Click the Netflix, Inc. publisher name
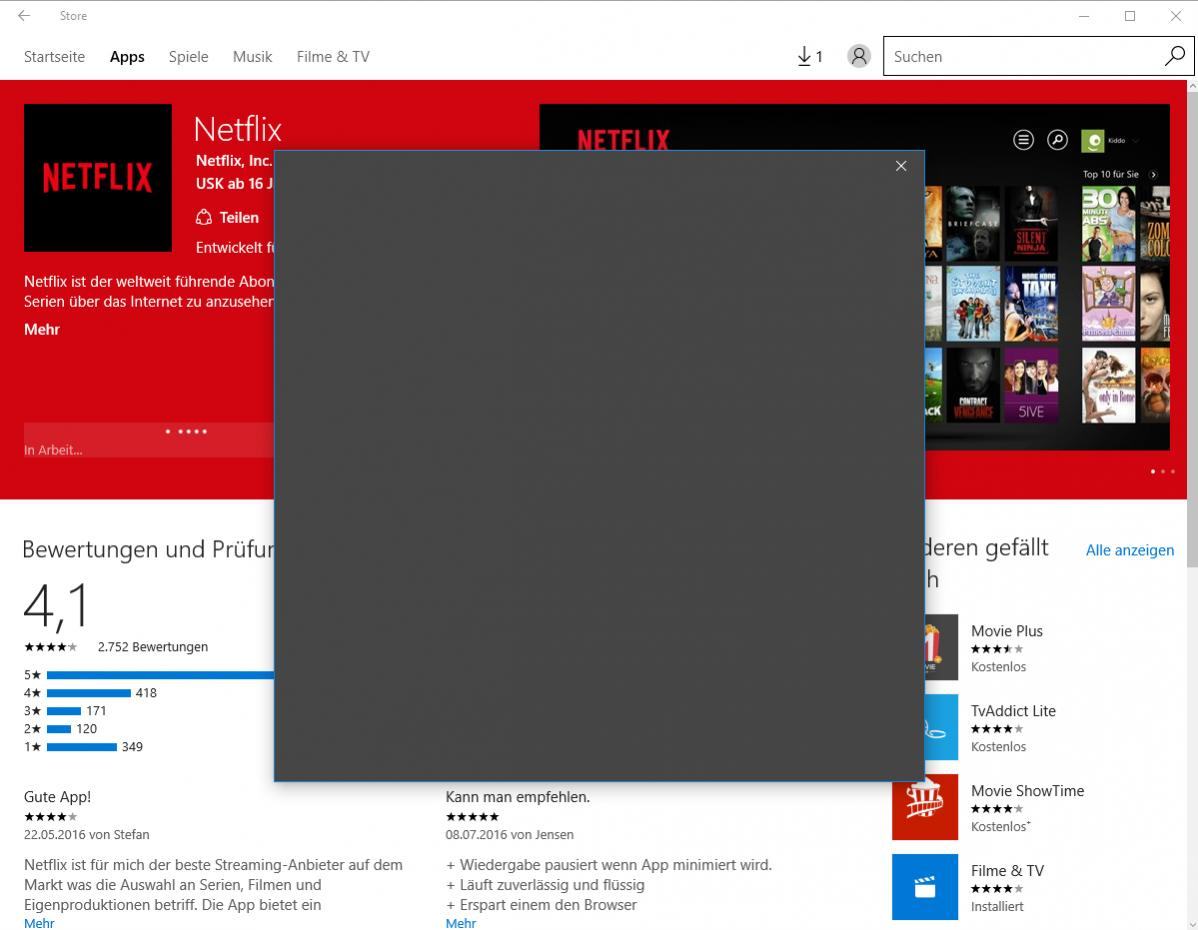This screenshot has width=1198, height=930. click(x=234, y=160)
